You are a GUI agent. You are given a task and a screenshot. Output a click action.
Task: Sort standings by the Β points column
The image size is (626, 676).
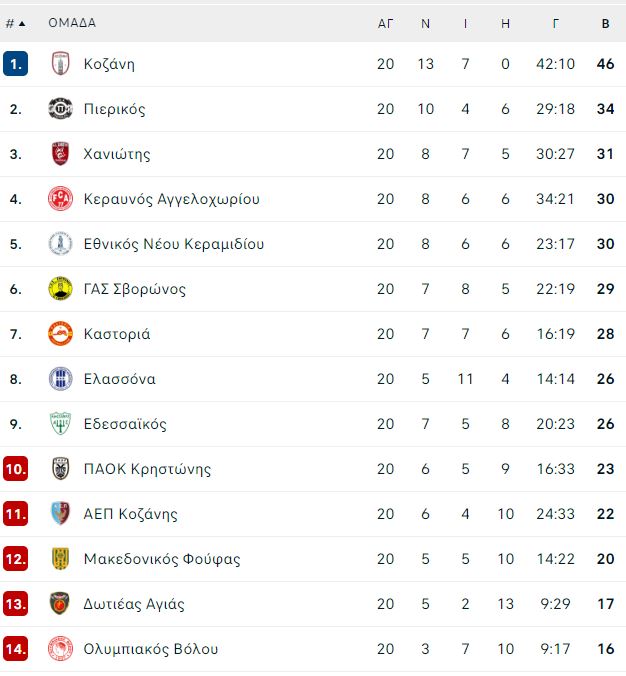coord(606,23)
